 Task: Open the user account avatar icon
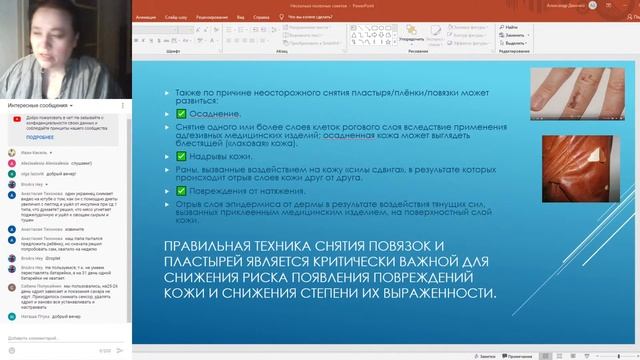tap(593, 5)
